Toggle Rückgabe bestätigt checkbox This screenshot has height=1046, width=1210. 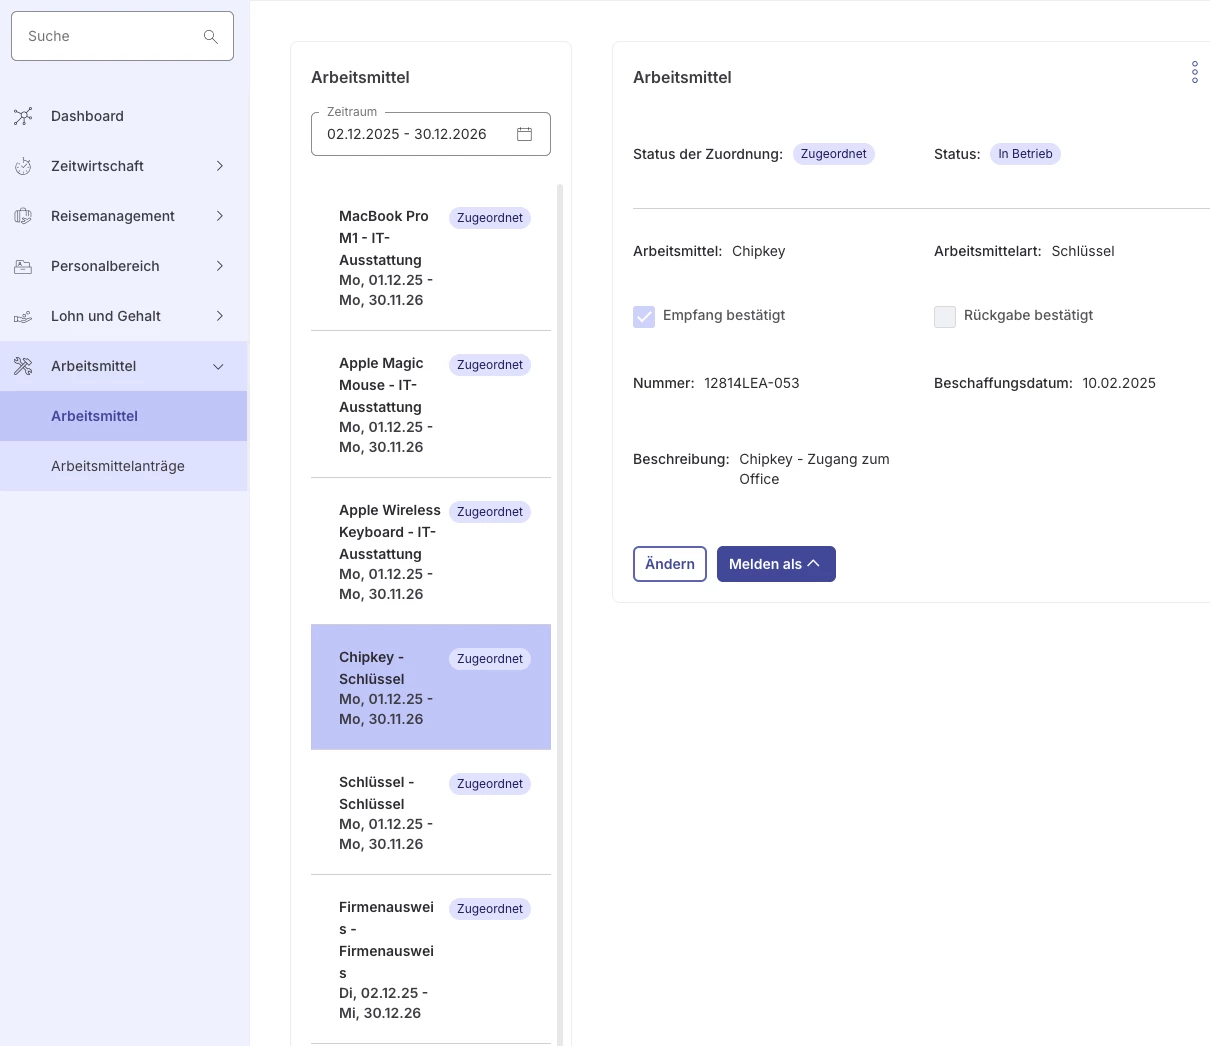pos(945,316)
